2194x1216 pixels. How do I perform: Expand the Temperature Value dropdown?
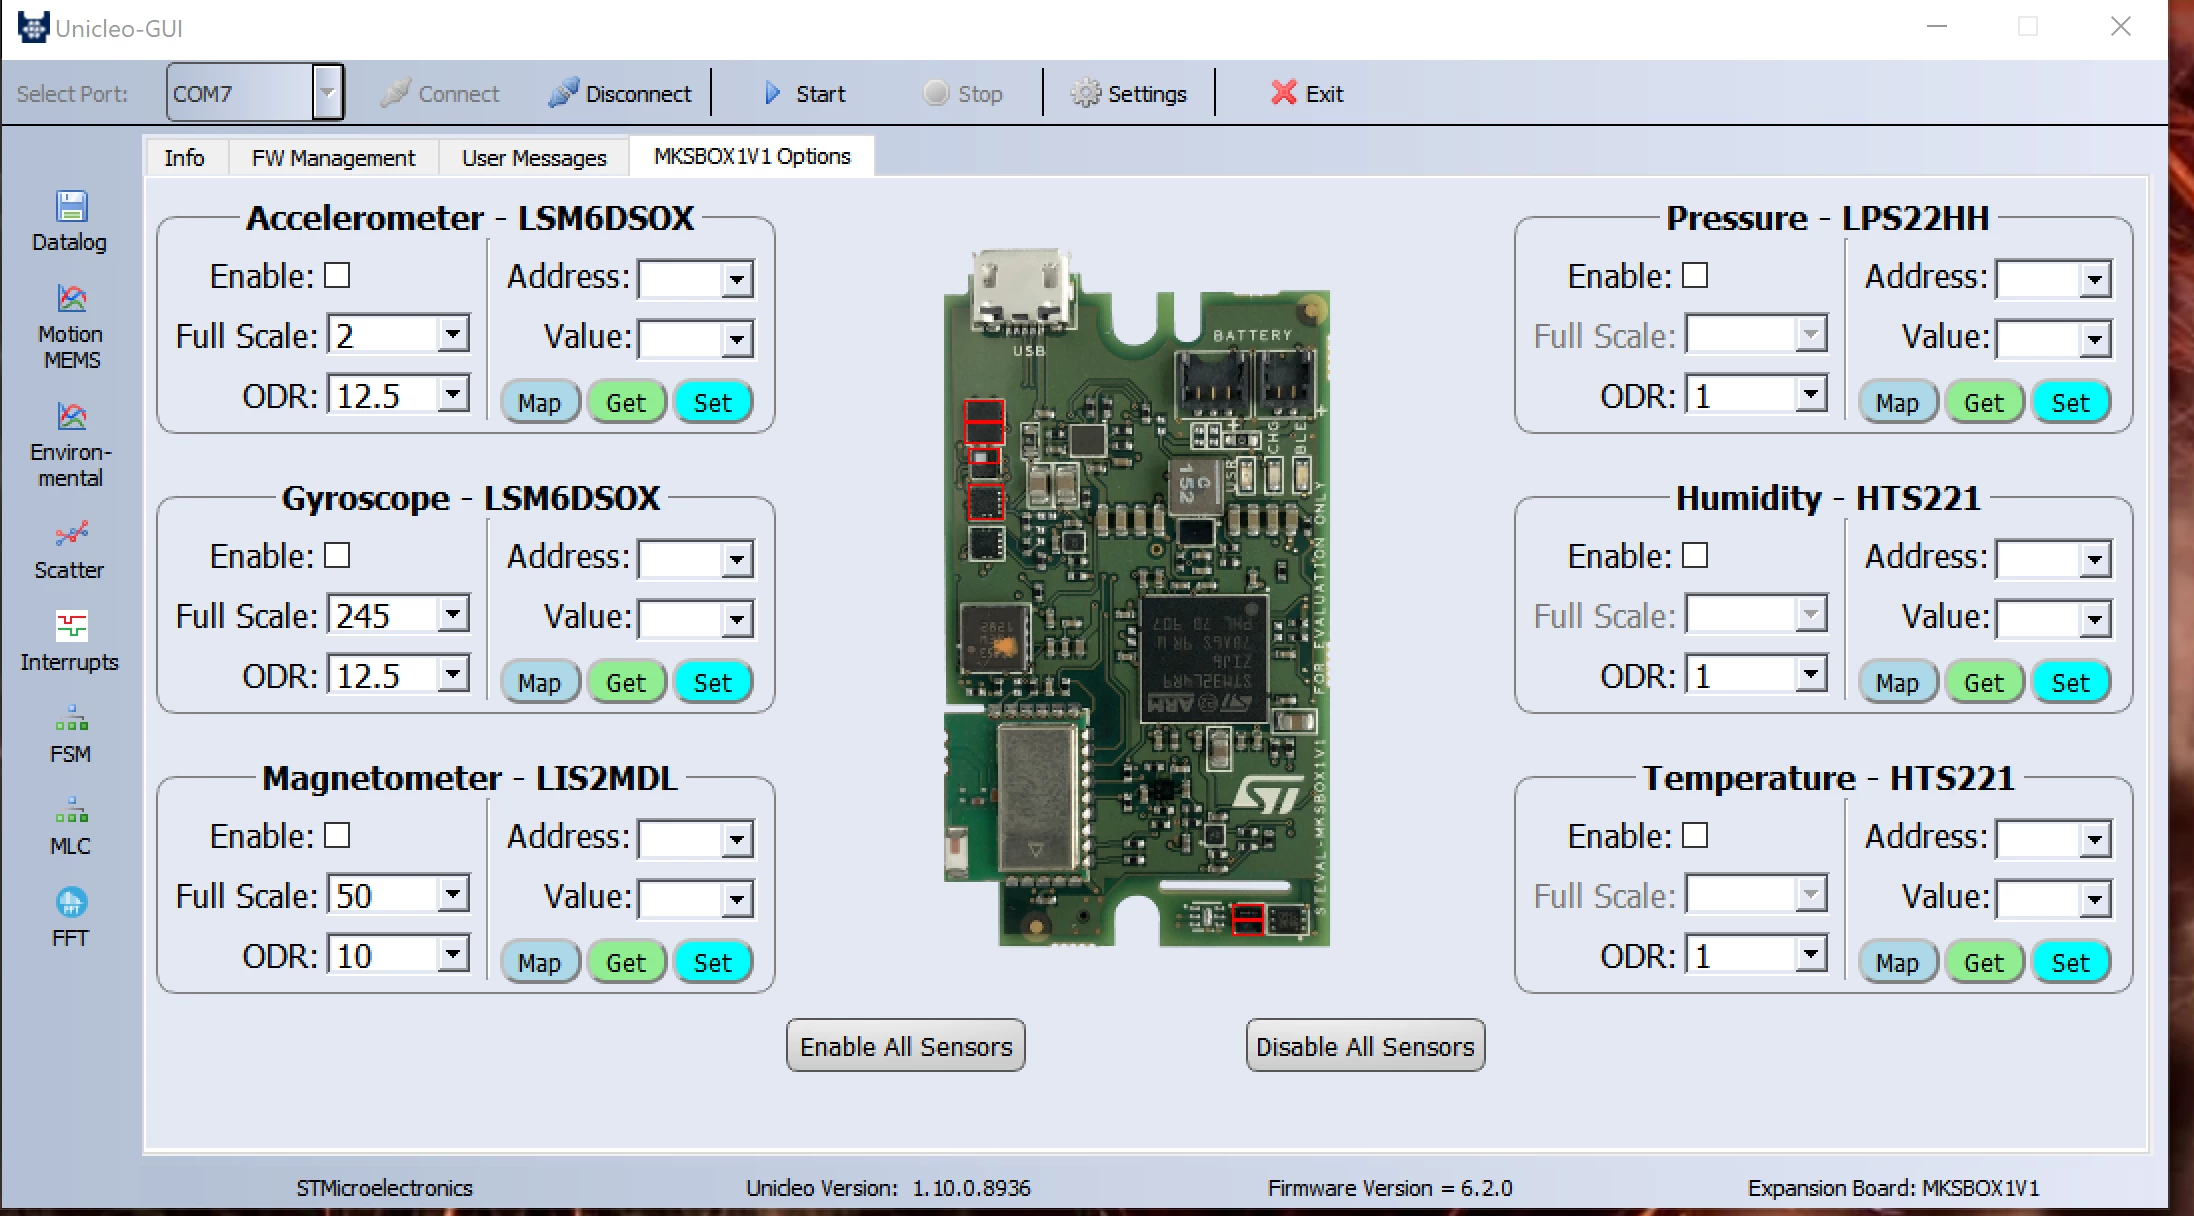(2095, 900)
